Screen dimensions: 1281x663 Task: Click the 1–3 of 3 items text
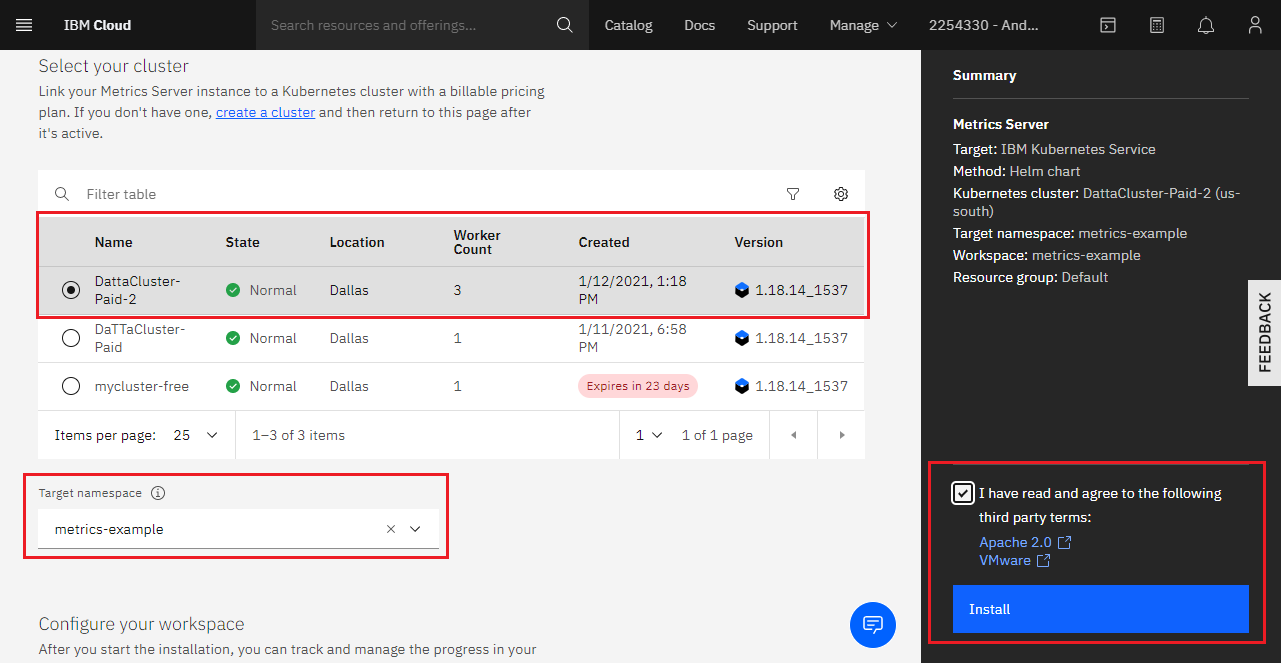point(299,435)
